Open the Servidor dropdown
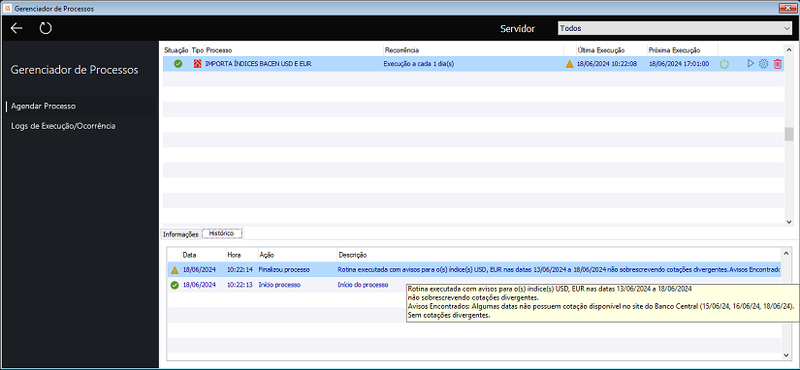800x370 pixels. 675,29
